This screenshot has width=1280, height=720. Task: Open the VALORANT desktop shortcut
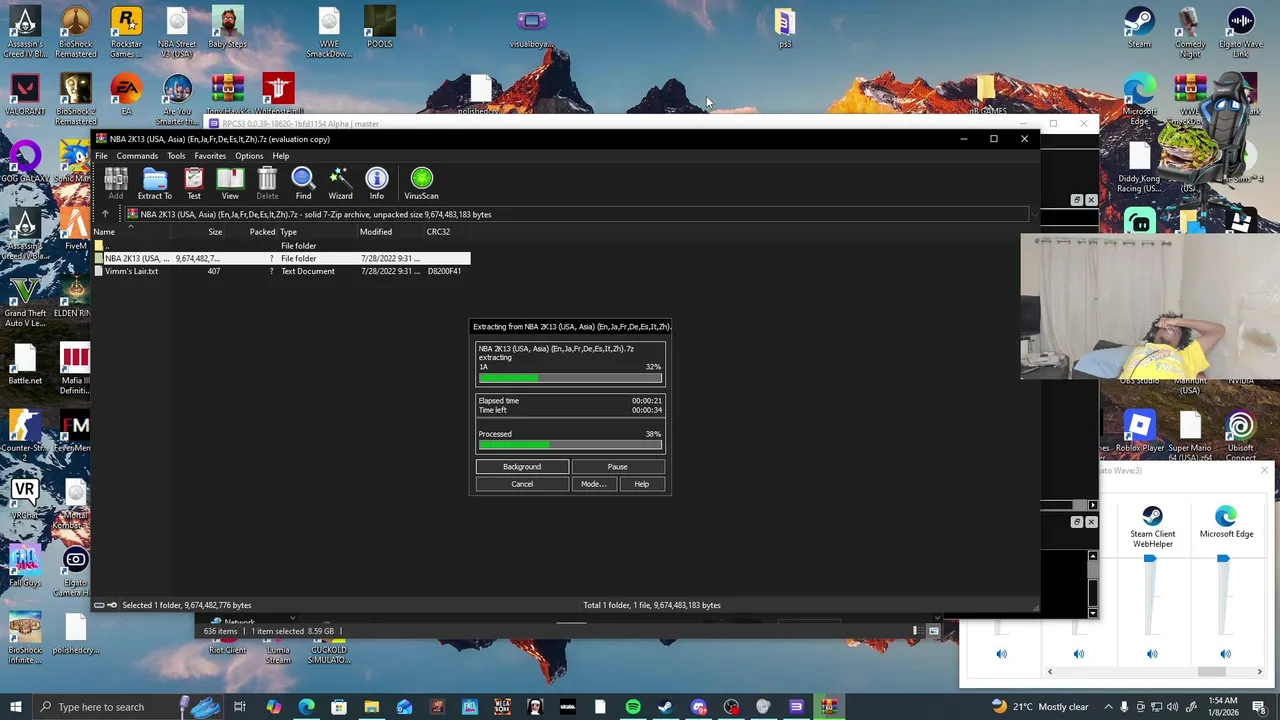pos(25,95)
